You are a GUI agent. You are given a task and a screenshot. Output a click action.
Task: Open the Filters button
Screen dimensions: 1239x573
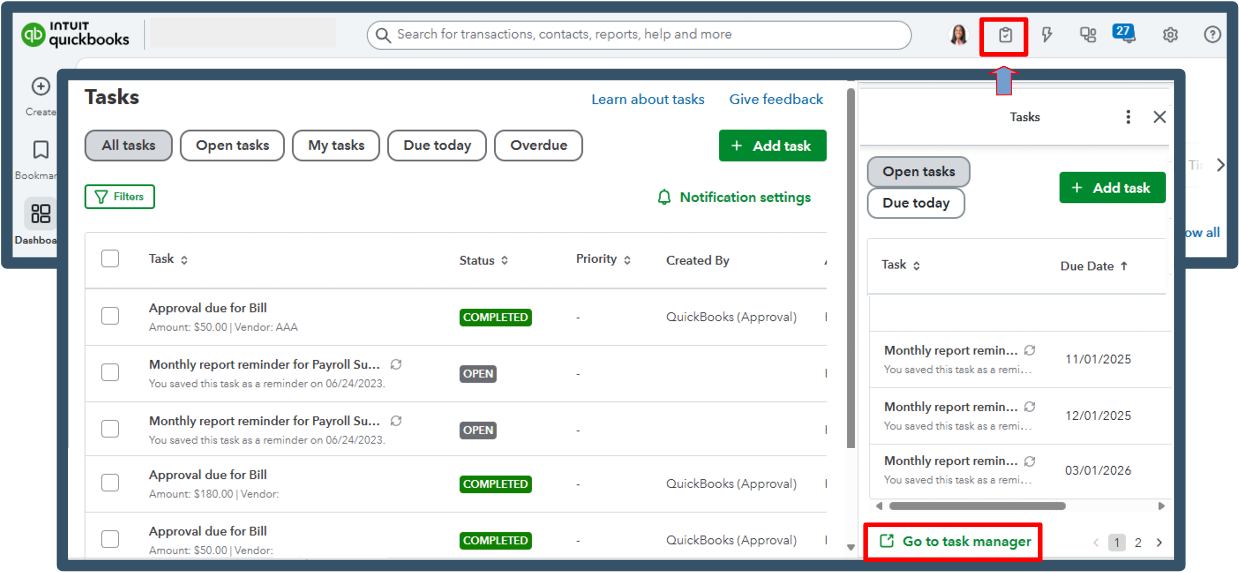[x=120, y=197]
